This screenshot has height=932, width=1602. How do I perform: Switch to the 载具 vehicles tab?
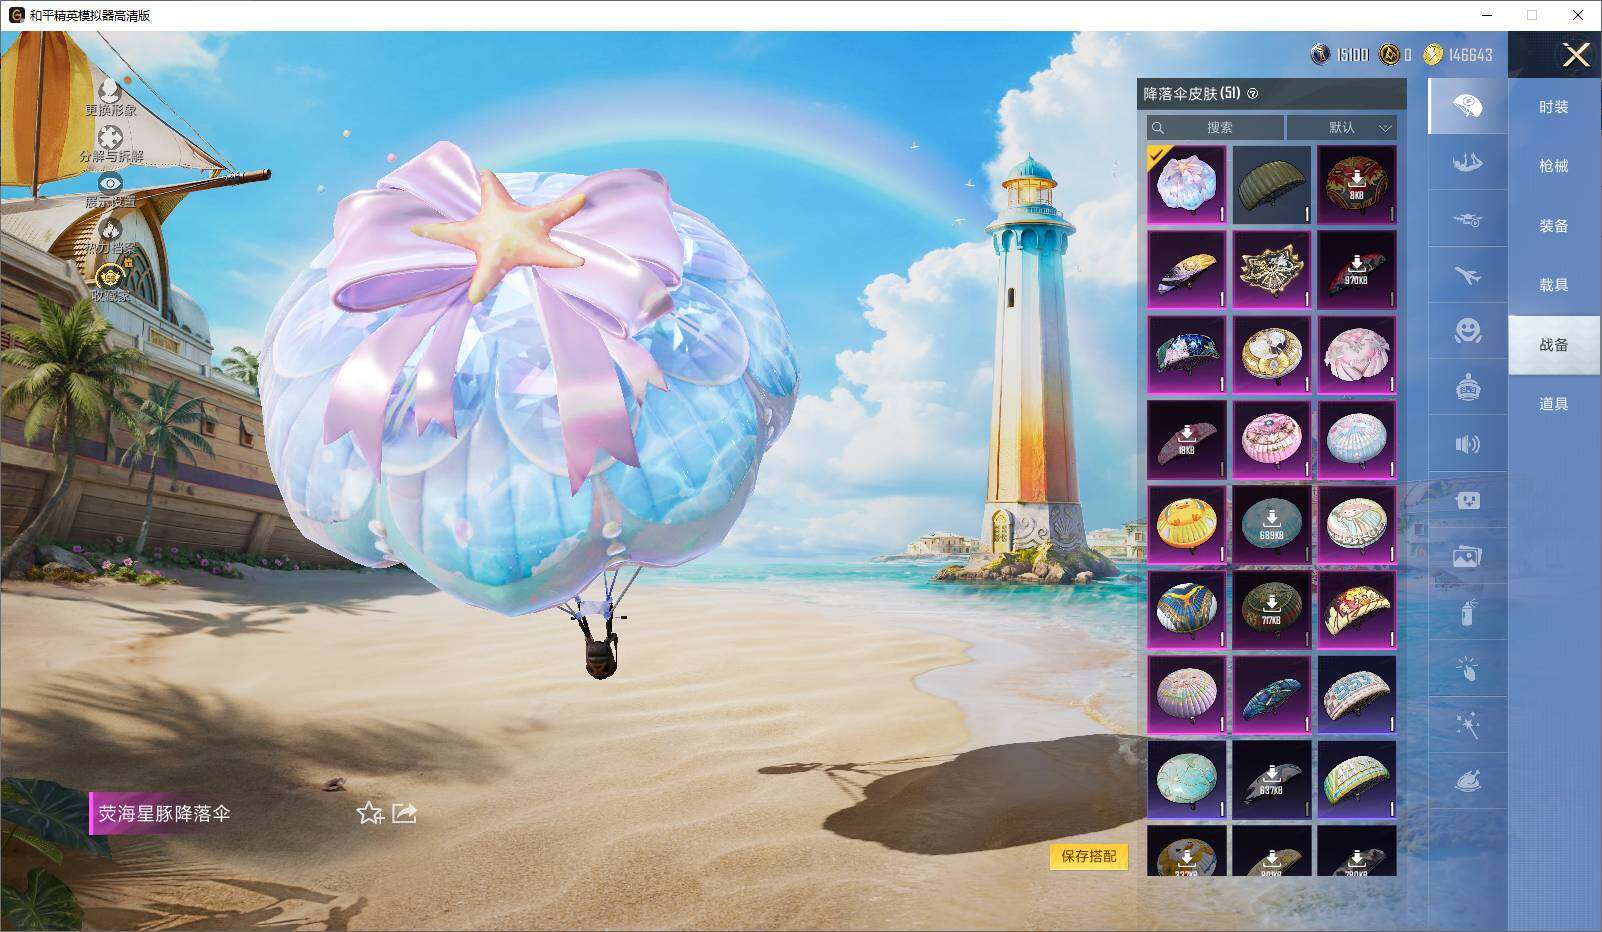[1554, 285]
